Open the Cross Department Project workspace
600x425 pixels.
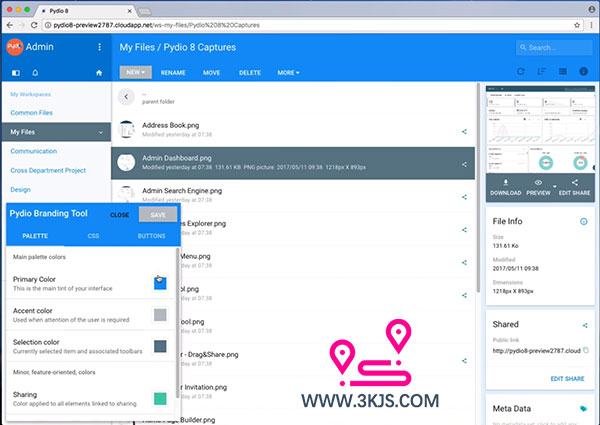[x=48, y=170]
